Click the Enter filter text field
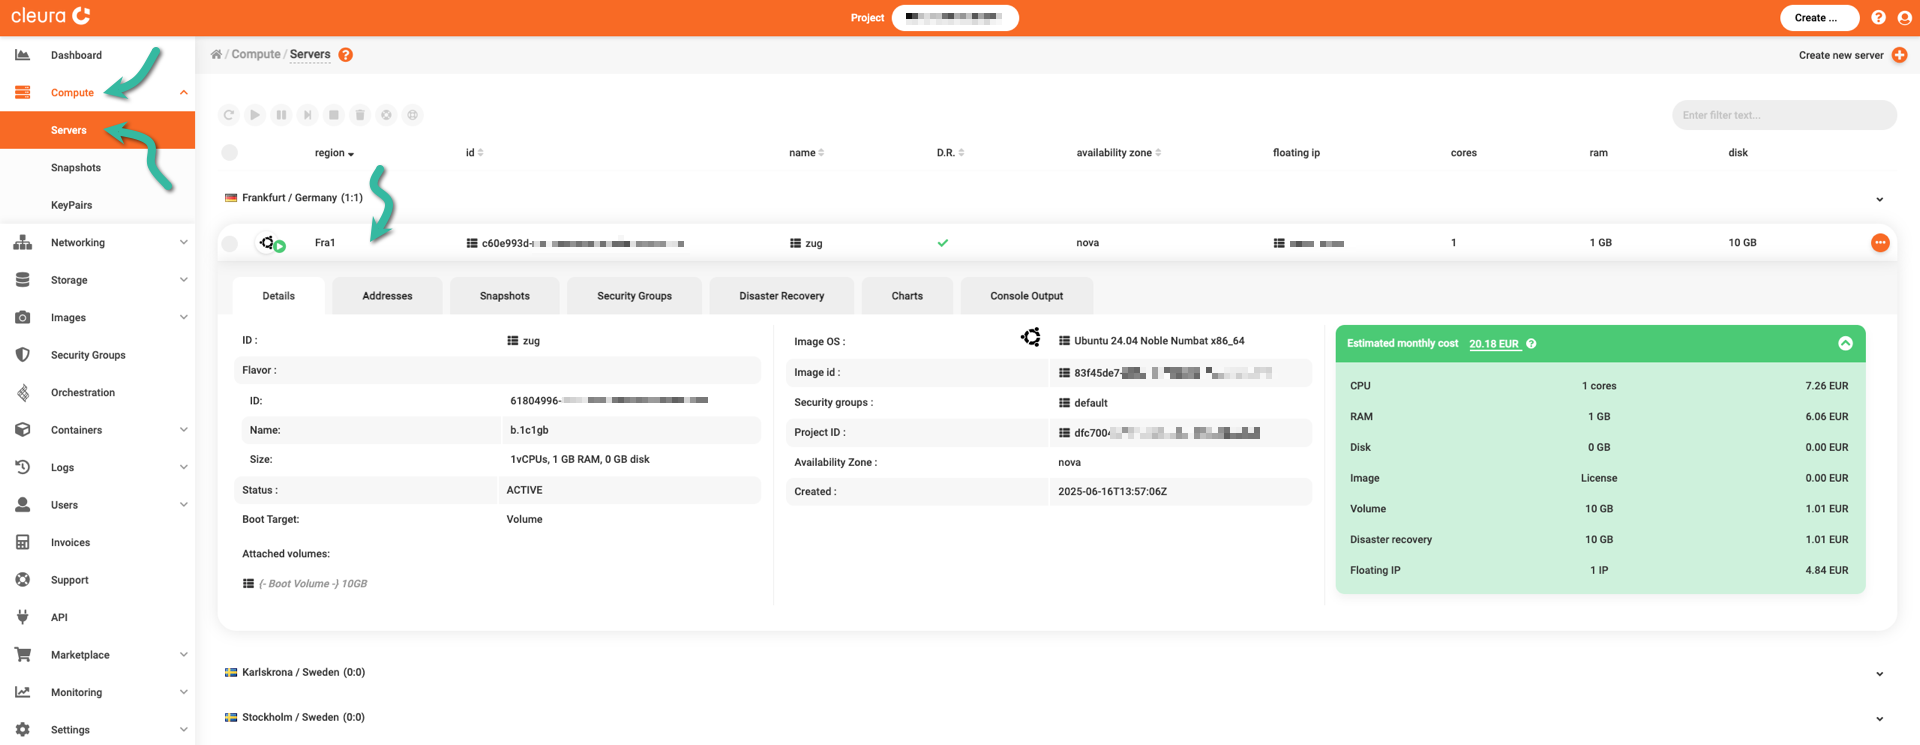The image size is (1920, 745). pos(1783,115)
